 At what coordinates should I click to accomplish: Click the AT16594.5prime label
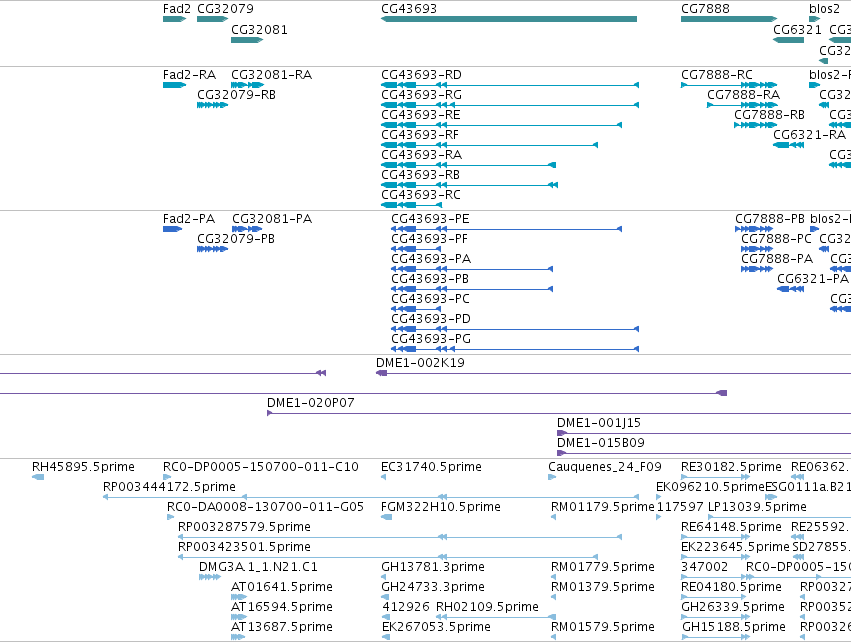click(282, 607)
